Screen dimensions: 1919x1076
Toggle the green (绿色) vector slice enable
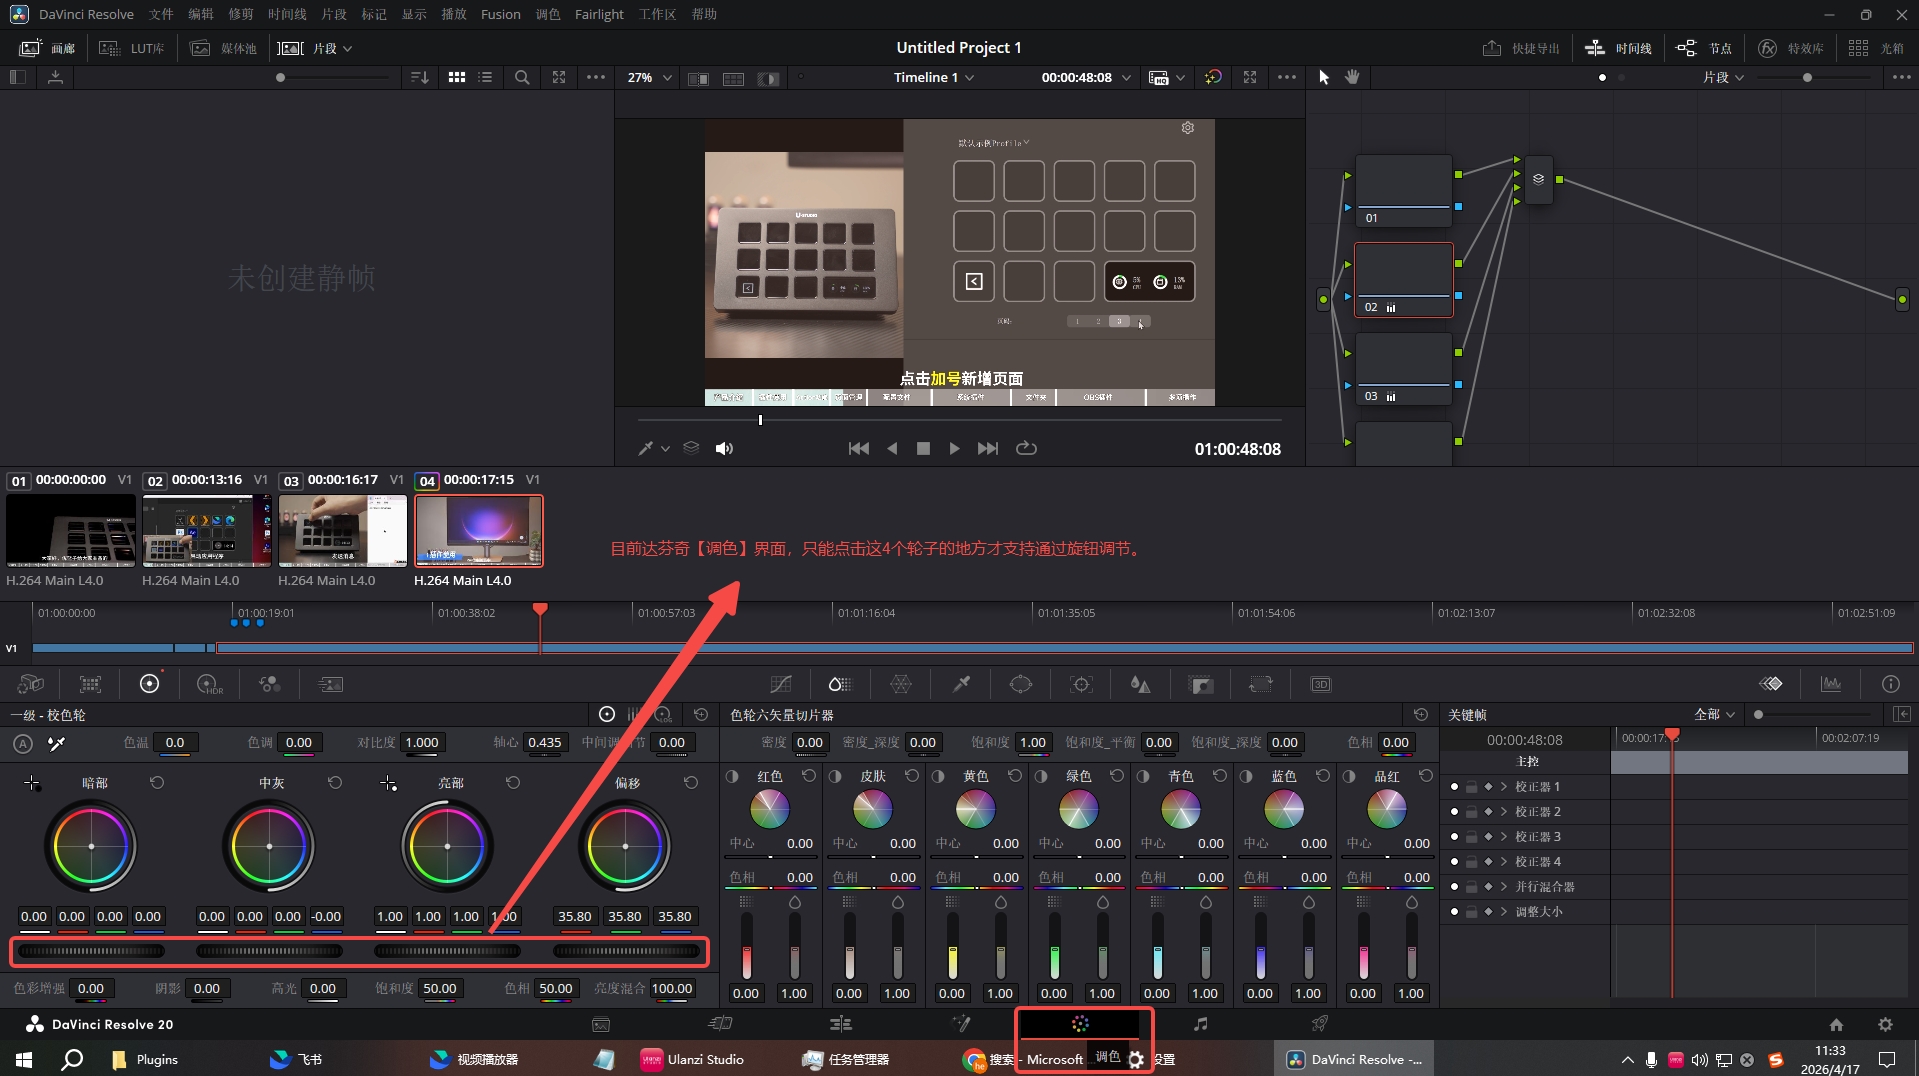pyautogui.click(x=1041, y=776)
